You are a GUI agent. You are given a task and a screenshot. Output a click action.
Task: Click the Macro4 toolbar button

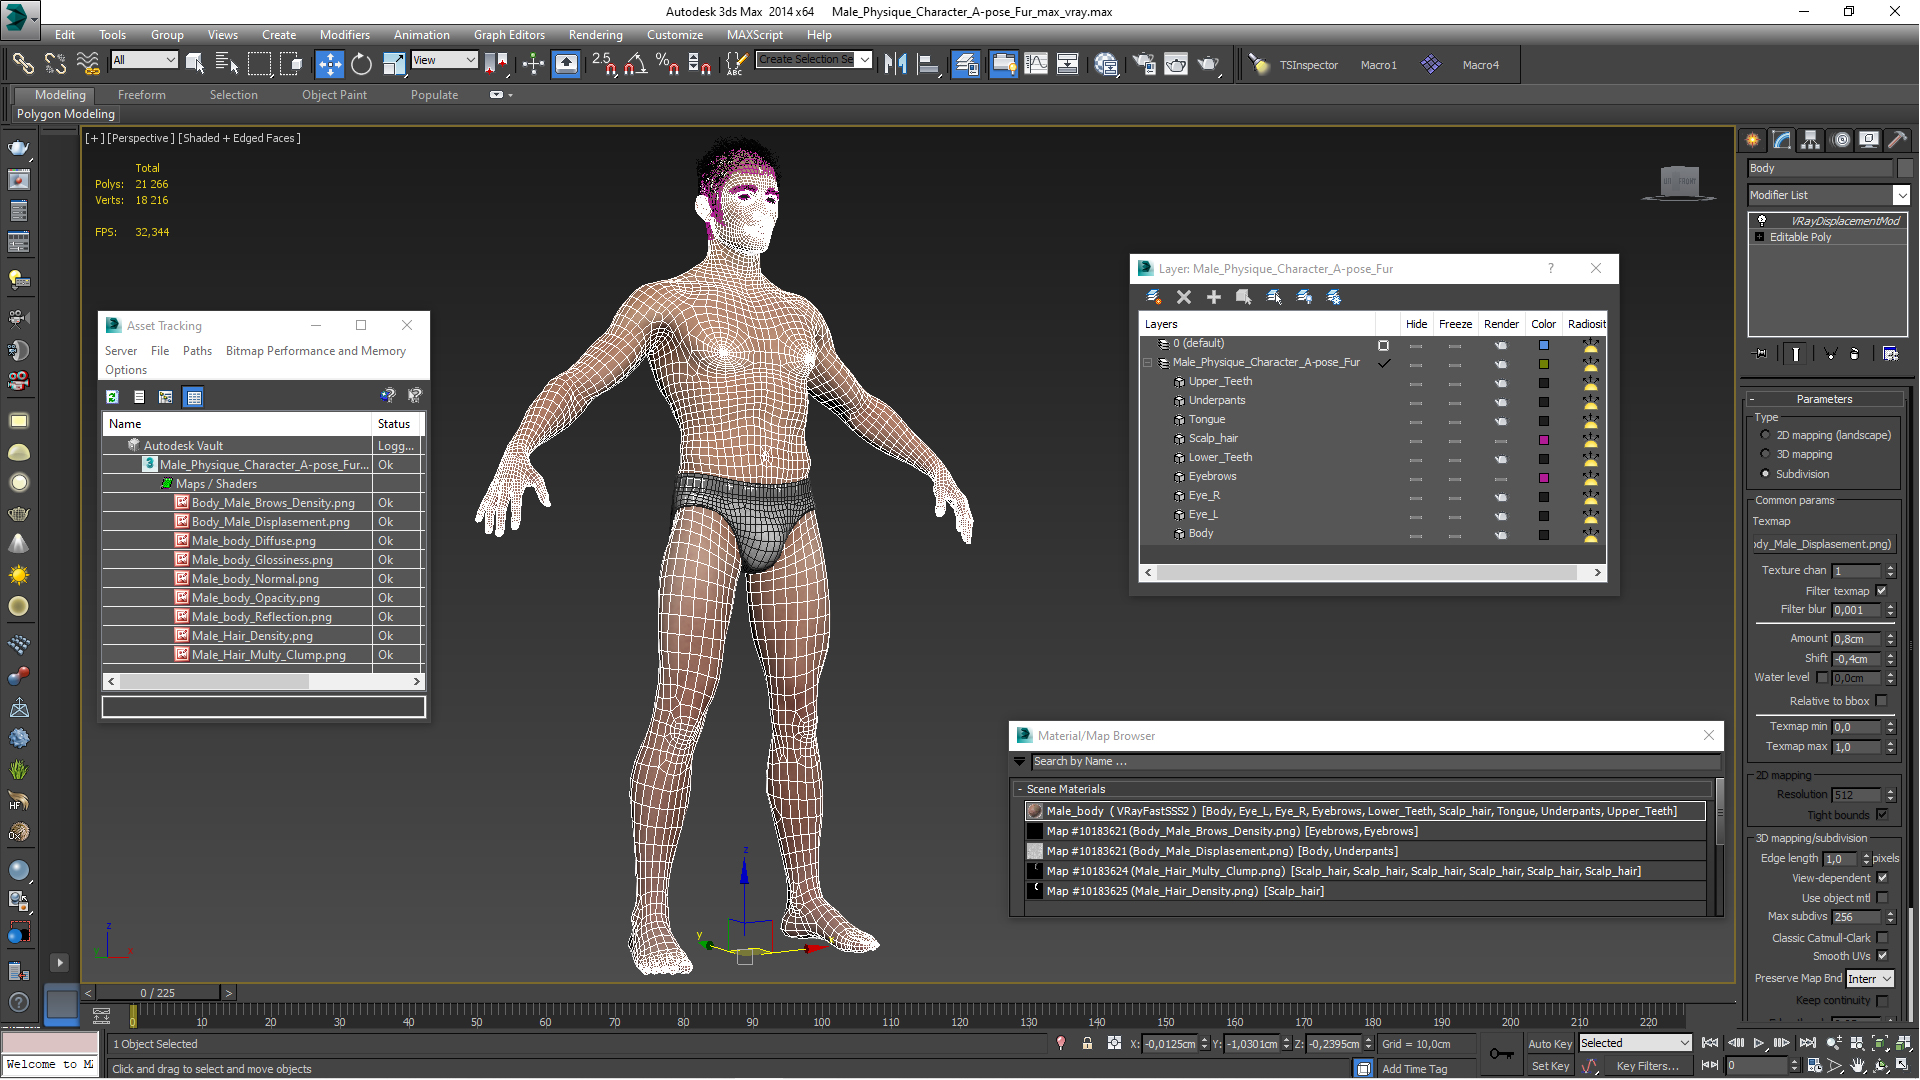pos(1480,65)
